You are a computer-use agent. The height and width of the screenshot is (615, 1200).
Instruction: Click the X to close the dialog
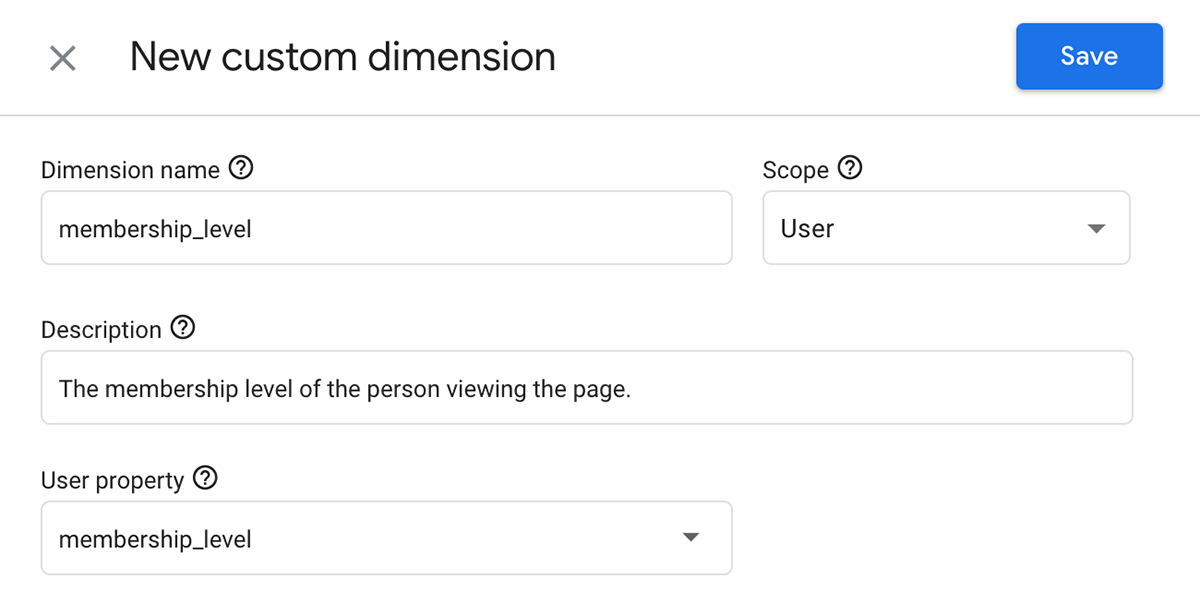62,57
